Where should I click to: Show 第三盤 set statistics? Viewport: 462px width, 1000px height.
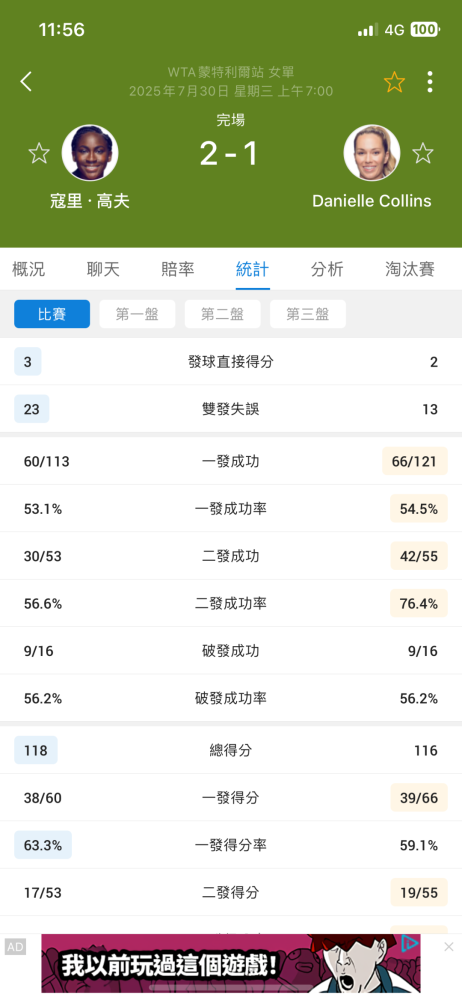click(308, 314)
